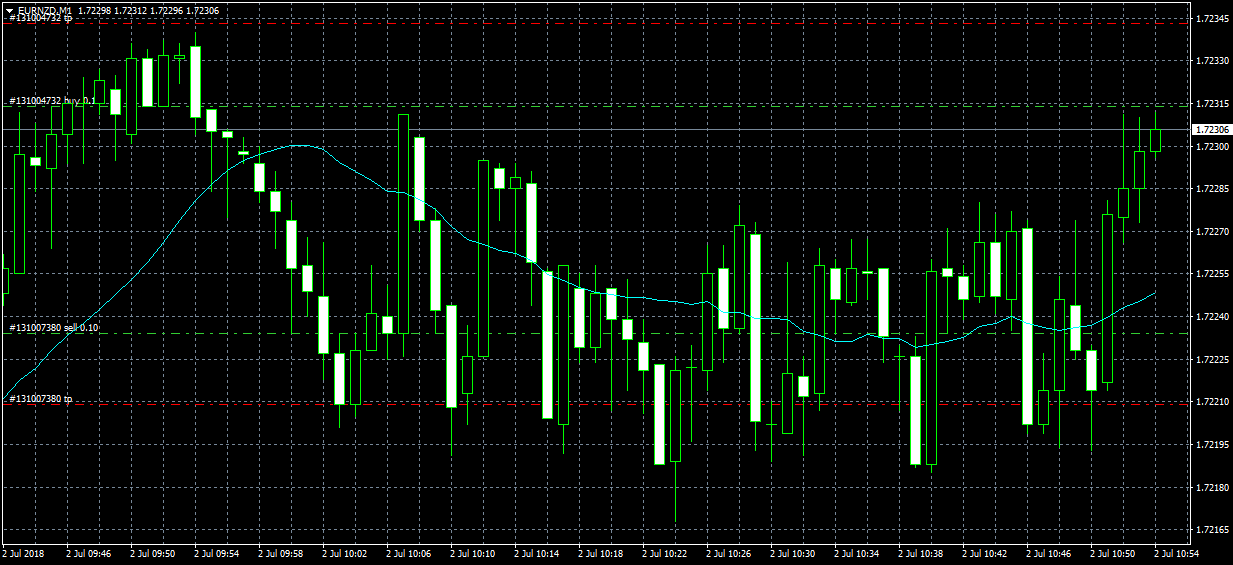Screen dimensions: 1233x565
Task: Click the last candle on the right
Action: tap(1156, 140)
